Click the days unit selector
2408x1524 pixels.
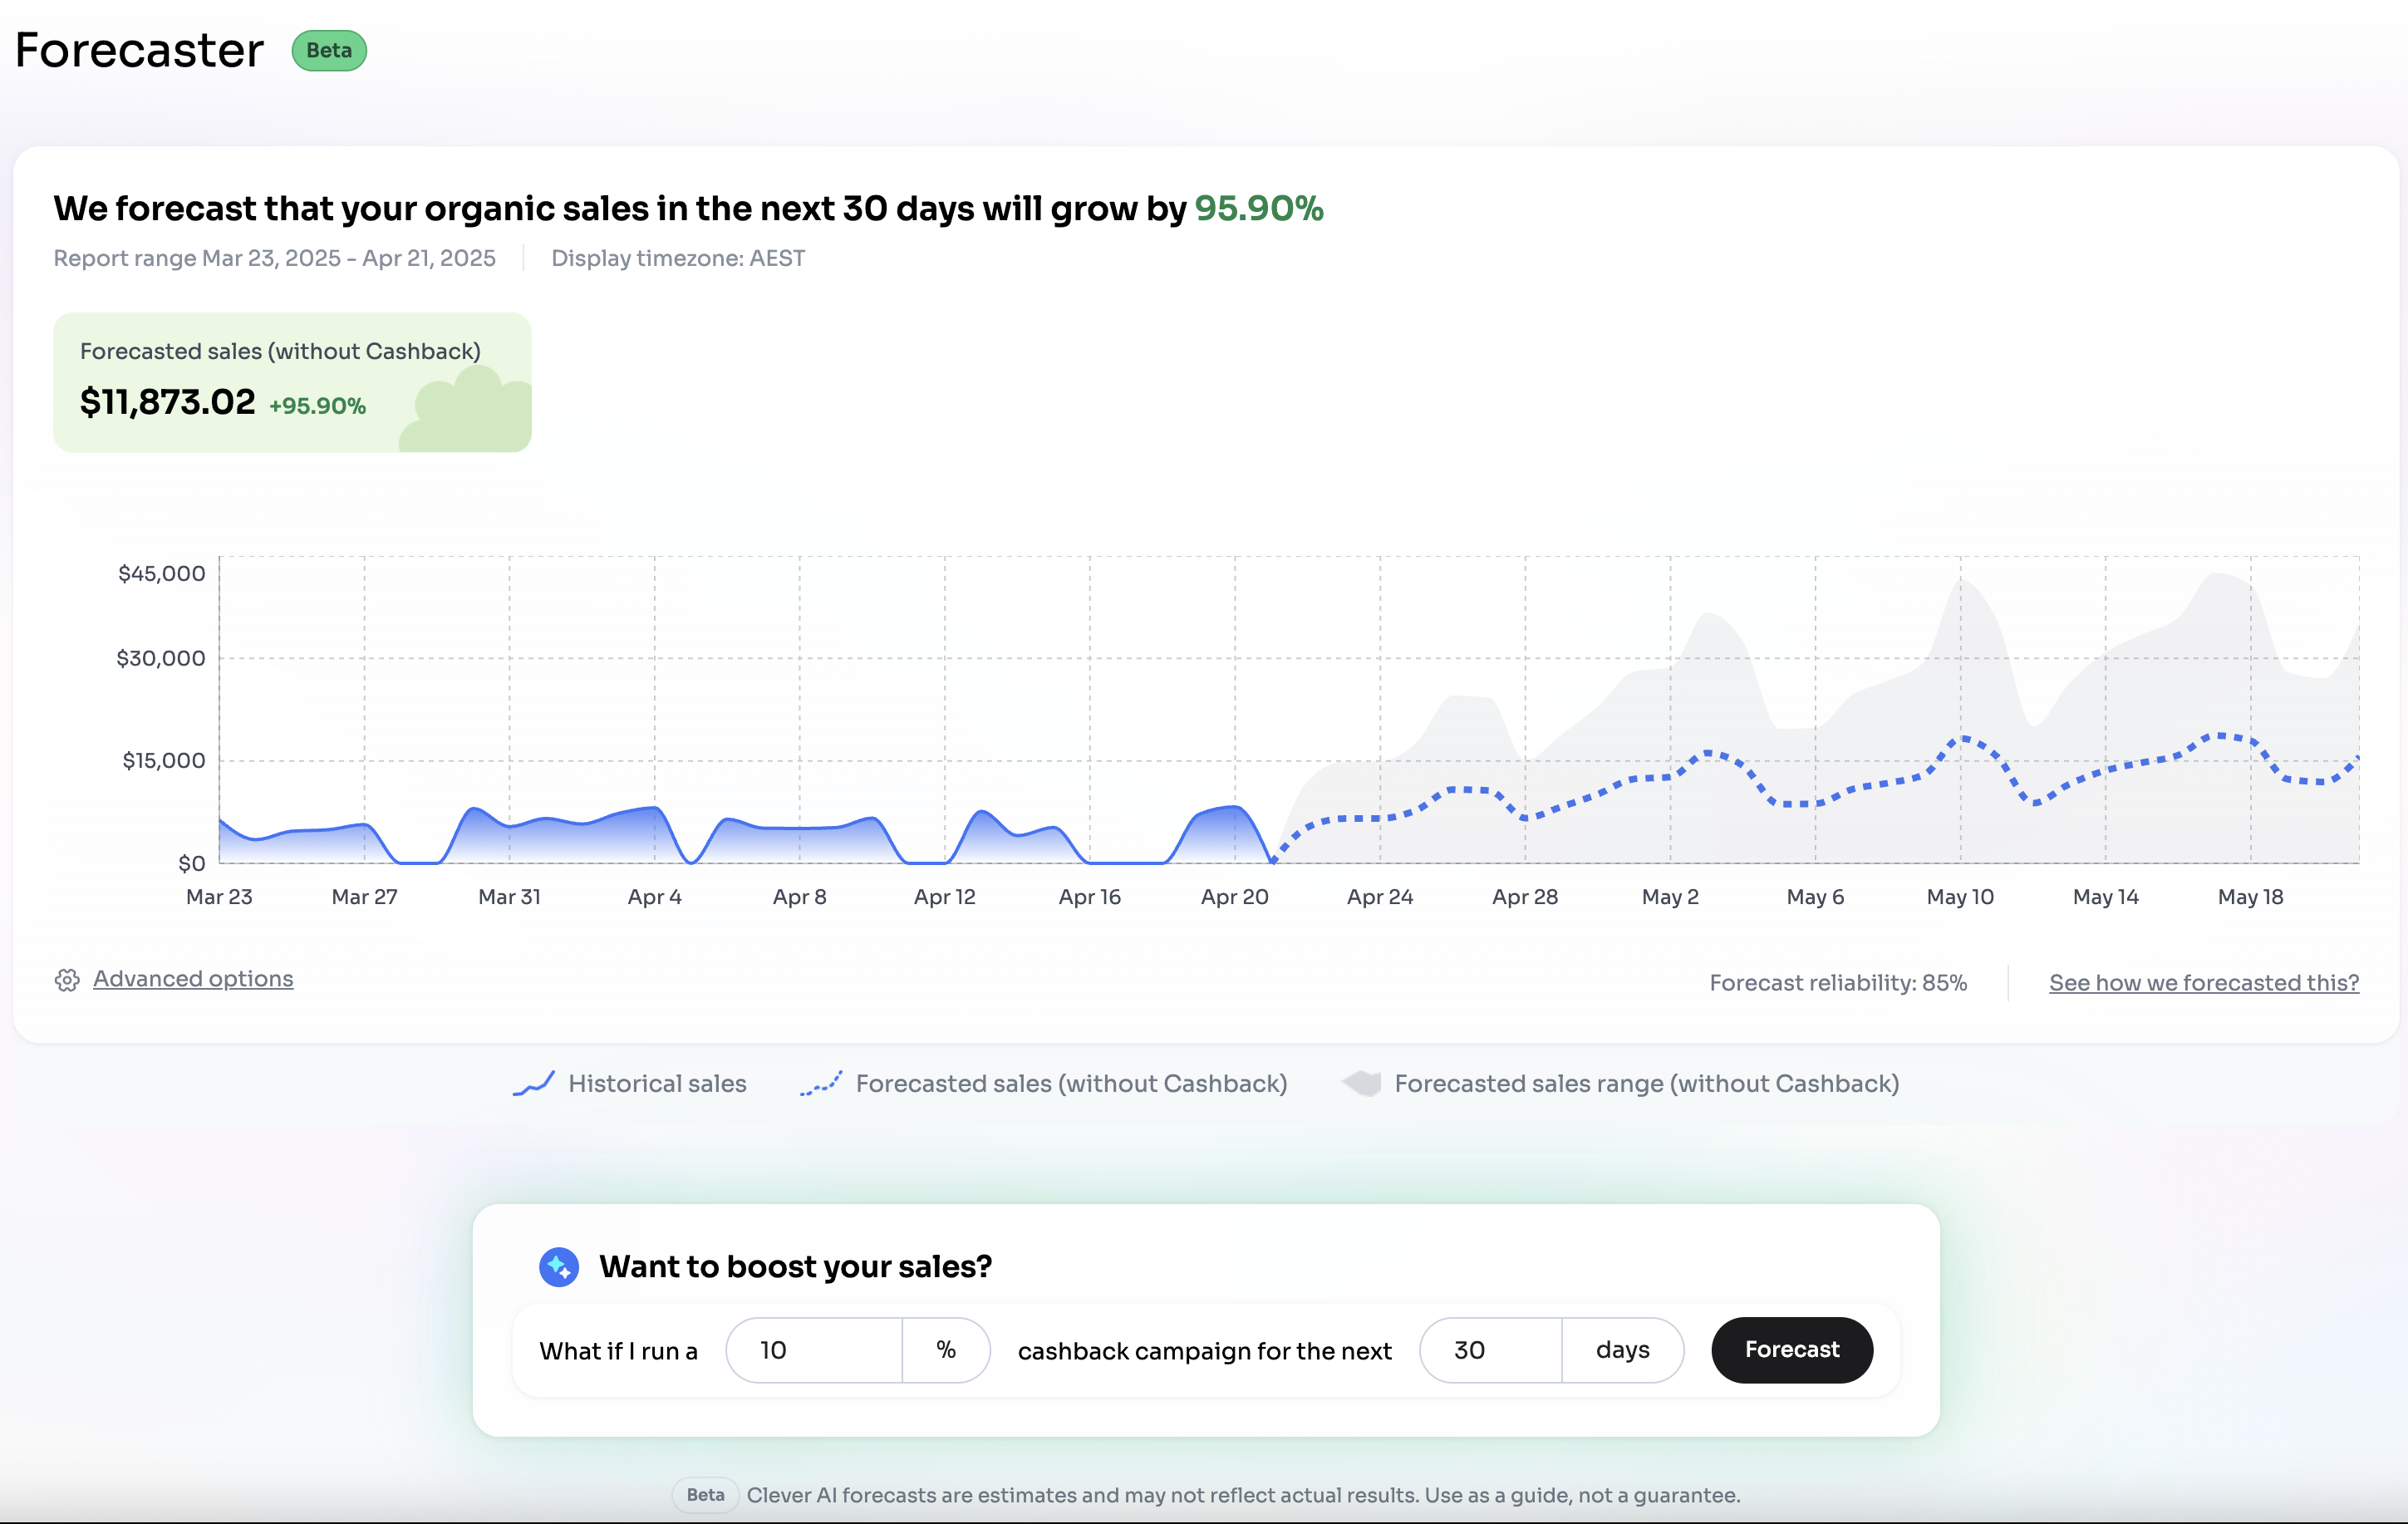1622,1350
